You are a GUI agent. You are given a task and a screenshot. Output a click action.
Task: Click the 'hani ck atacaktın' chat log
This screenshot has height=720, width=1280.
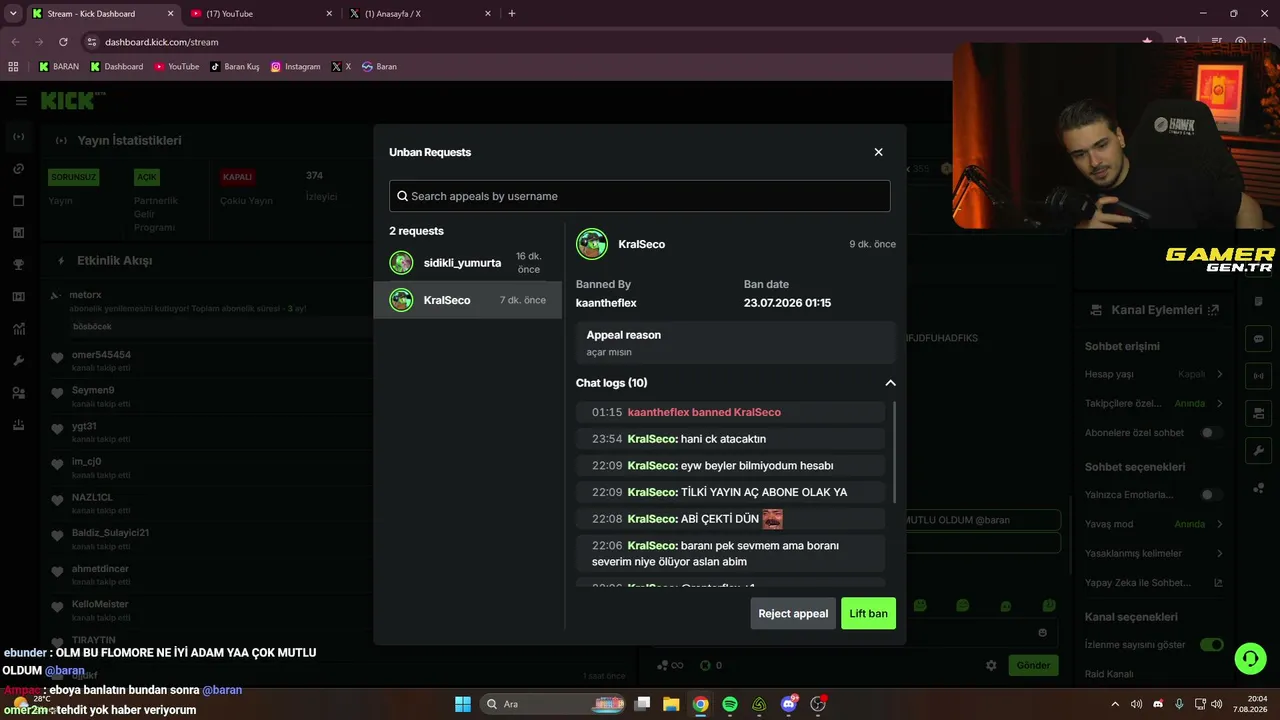tap(730, 439)
